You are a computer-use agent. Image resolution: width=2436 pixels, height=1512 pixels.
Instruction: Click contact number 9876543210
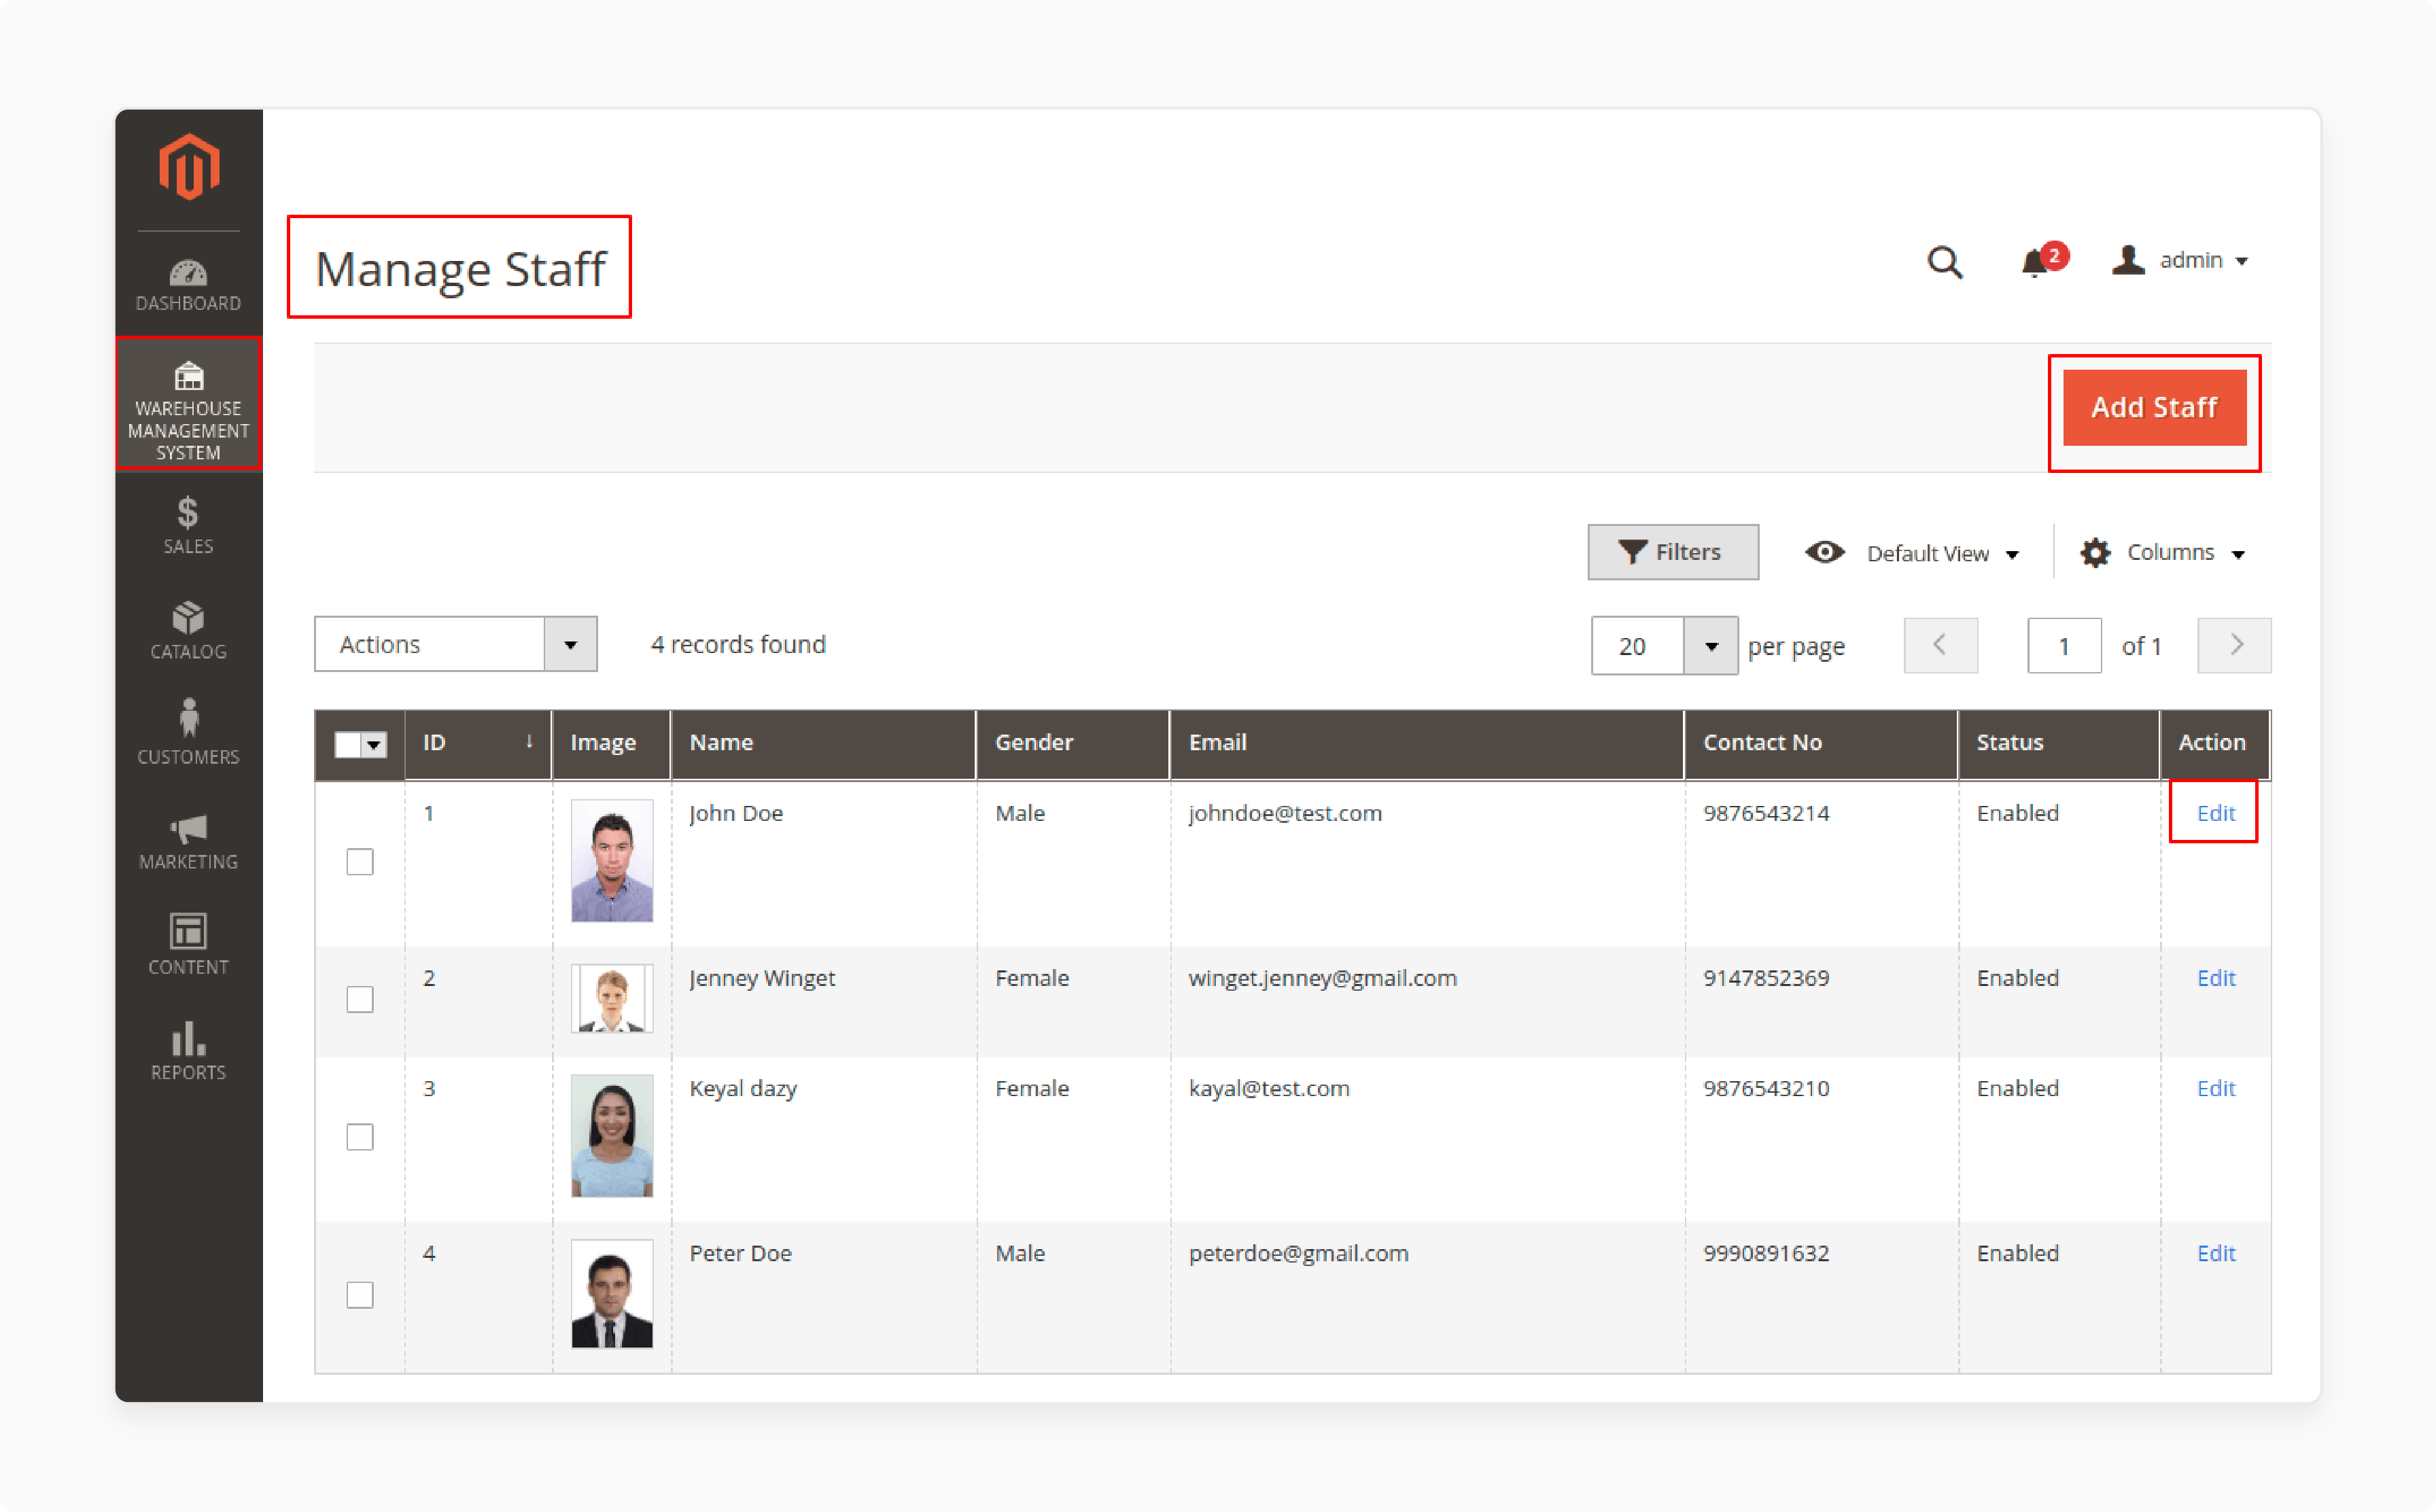[1766, 1088]
